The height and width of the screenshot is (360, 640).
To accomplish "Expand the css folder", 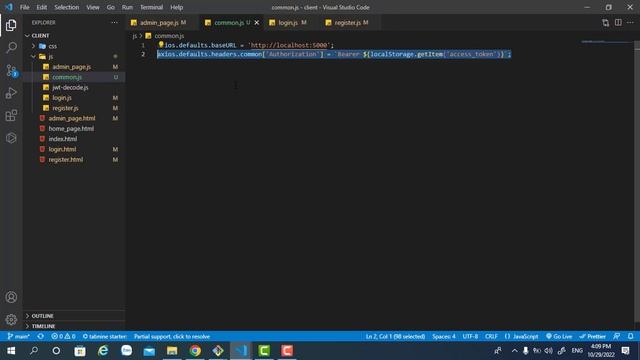I will click(x=53, y=46).
